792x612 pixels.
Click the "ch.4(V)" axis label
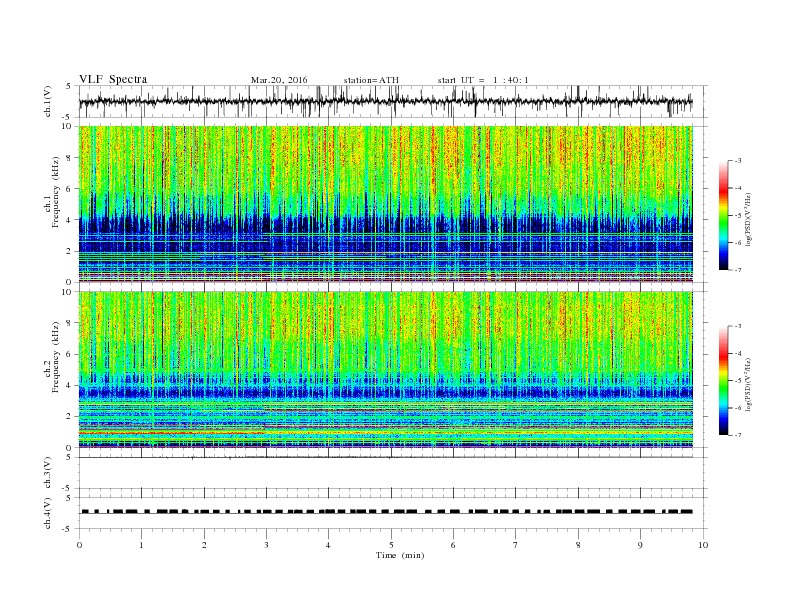(48, 513)
